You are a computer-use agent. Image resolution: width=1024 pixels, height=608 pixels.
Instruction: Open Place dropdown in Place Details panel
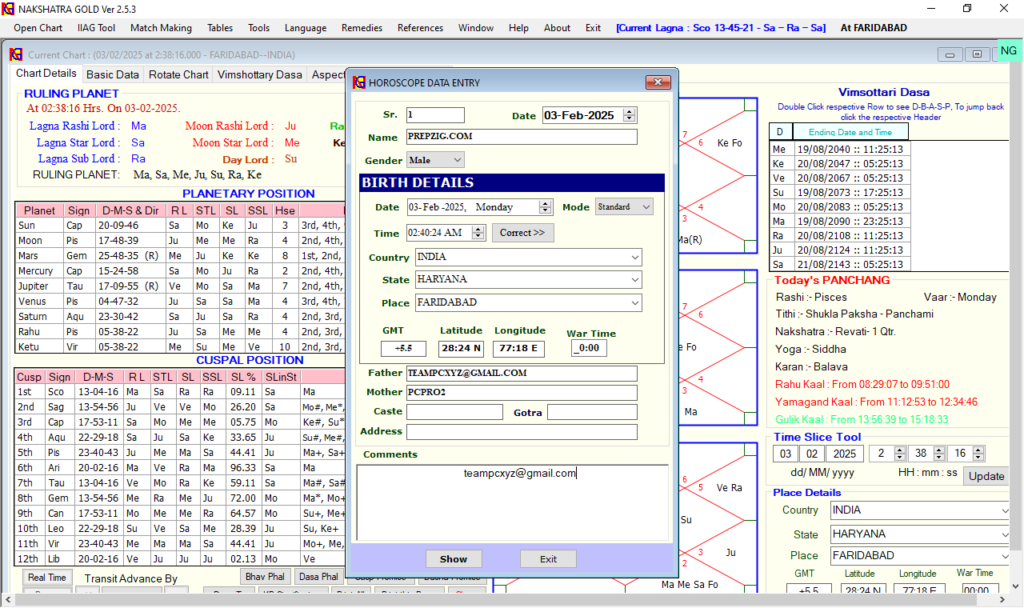(x=1004, y=556)
